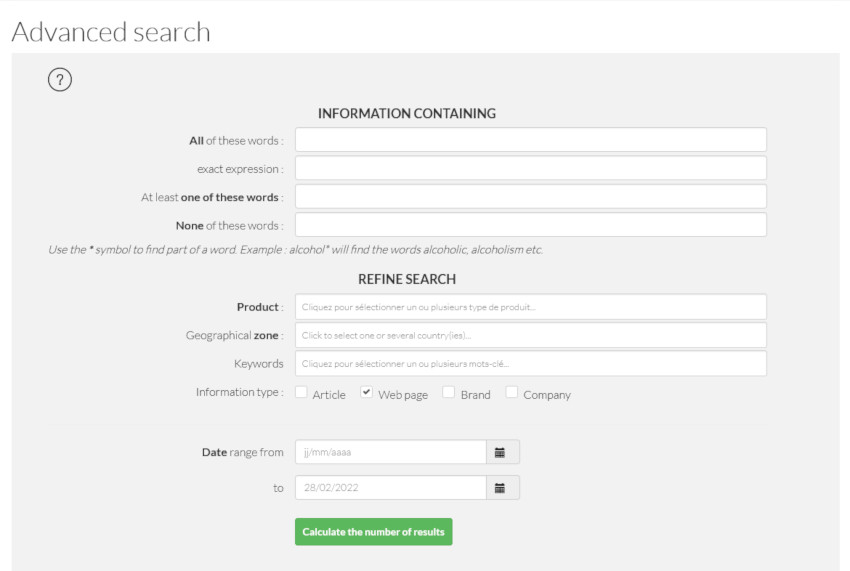
Task: Check the Article information type
Action: tap(301, 392)
